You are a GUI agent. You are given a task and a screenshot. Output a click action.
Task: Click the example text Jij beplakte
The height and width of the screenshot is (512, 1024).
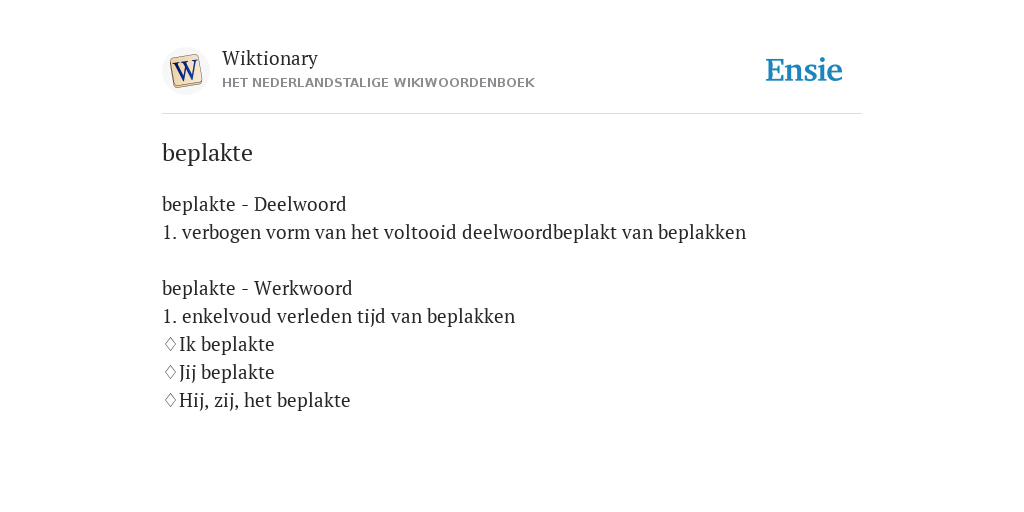(x=227, y=372)
